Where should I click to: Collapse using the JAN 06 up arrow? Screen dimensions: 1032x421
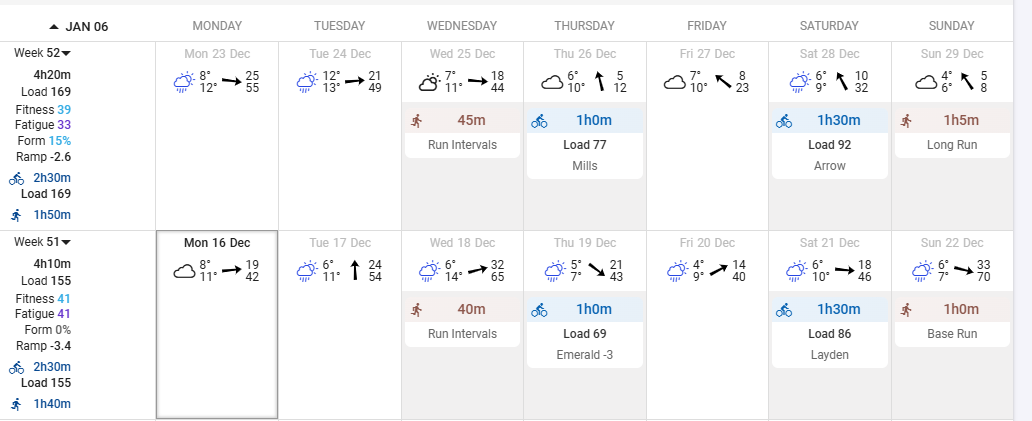(55, 26)
